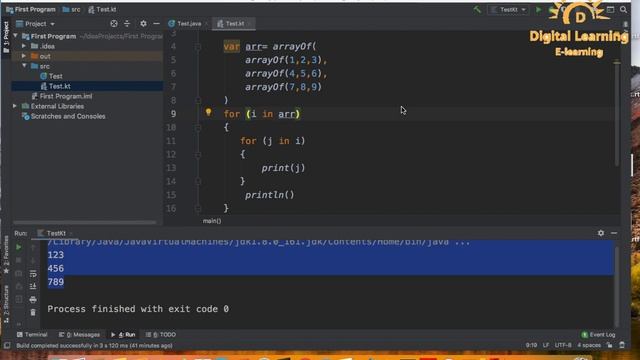The image size is (640, 360).
Task: Click the console output line 789
Action: (56, 282)
